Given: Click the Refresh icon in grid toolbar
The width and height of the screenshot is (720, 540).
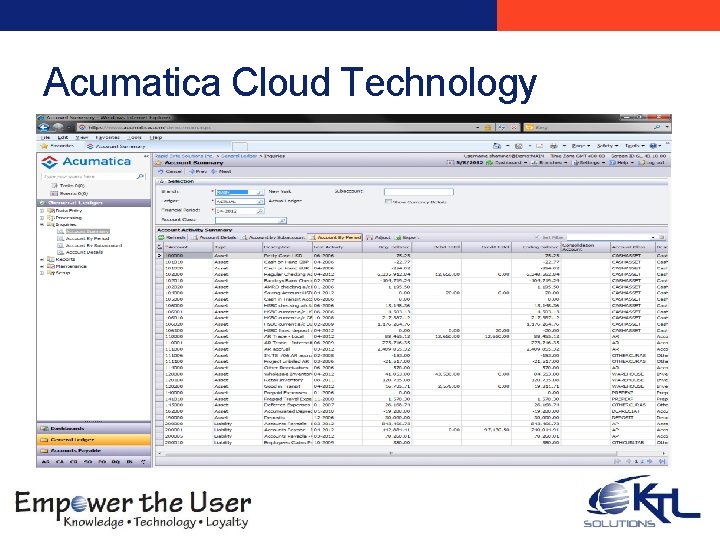Looking at the screenshot, I should tap(161, 237).
